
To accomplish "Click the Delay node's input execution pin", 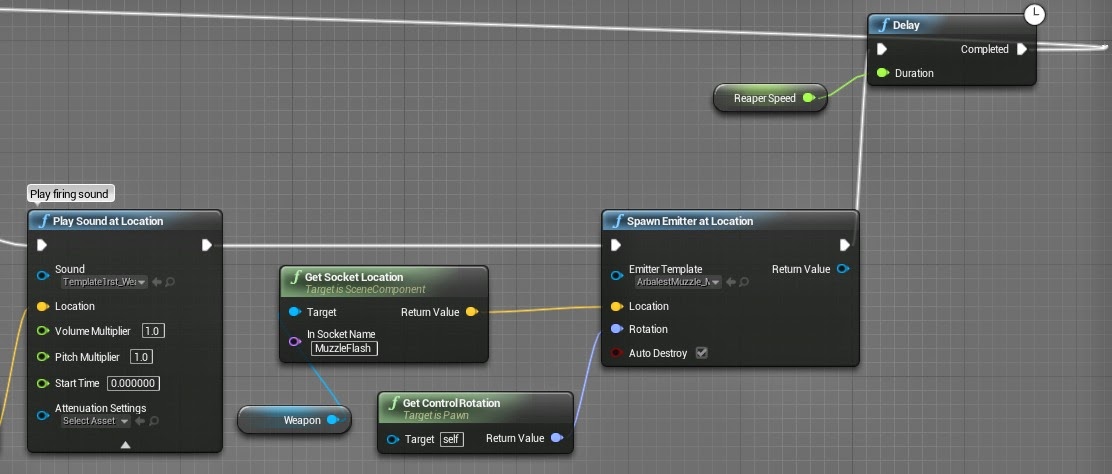I will [882, 49].
